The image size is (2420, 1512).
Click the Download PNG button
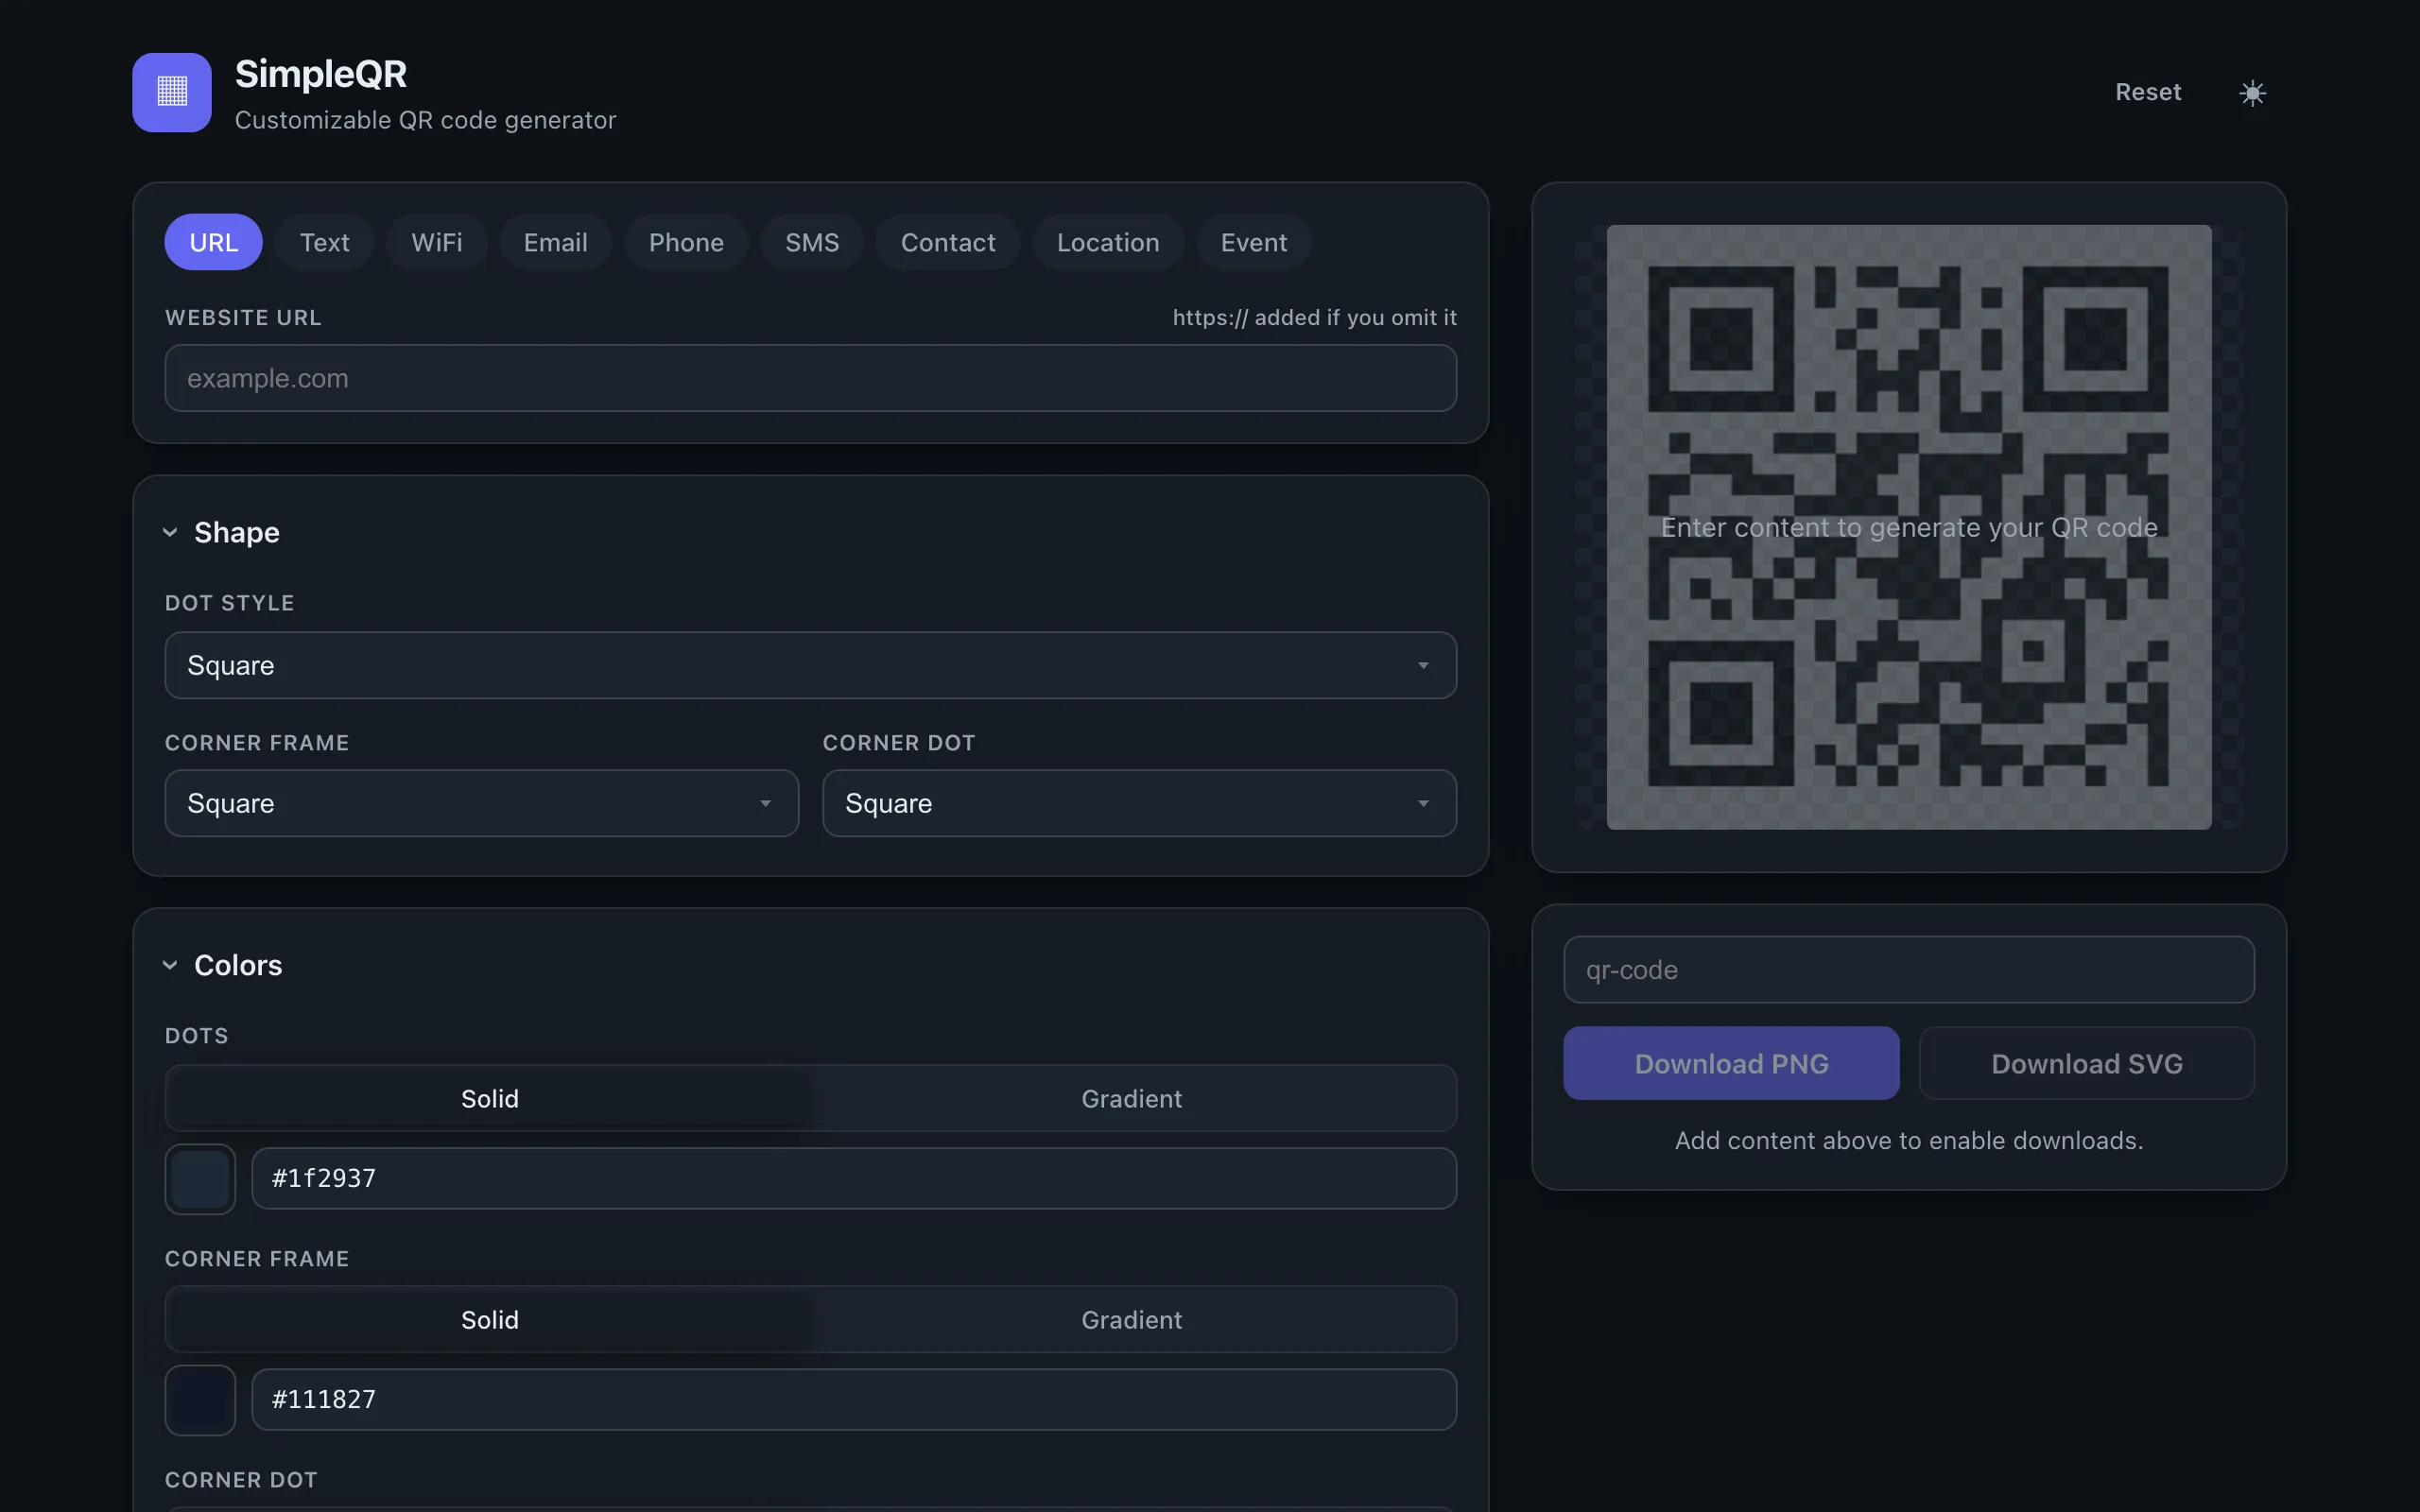coord(1732,1063)
